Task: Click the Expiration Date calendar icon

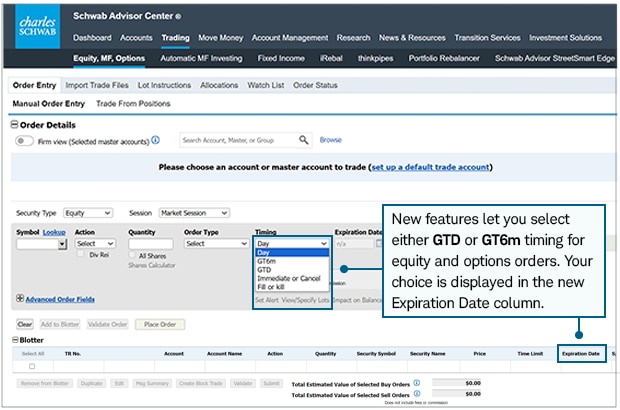Action: click(378, 244)
